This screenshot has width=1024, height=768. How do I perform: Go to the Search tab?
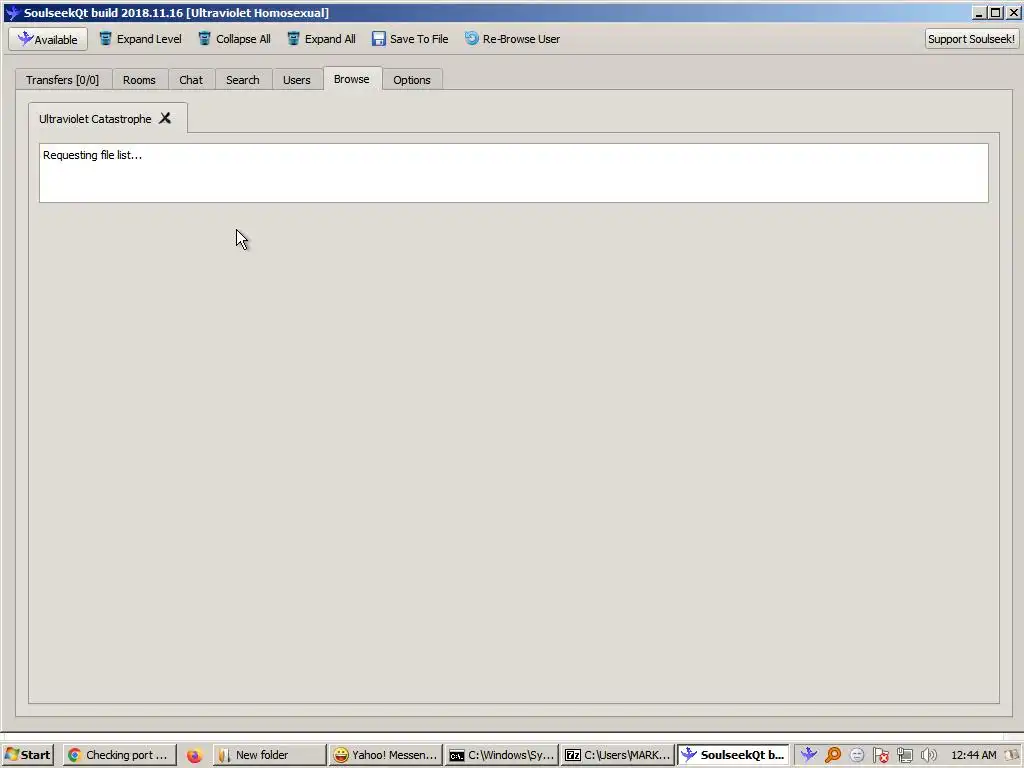pos(242,80)
